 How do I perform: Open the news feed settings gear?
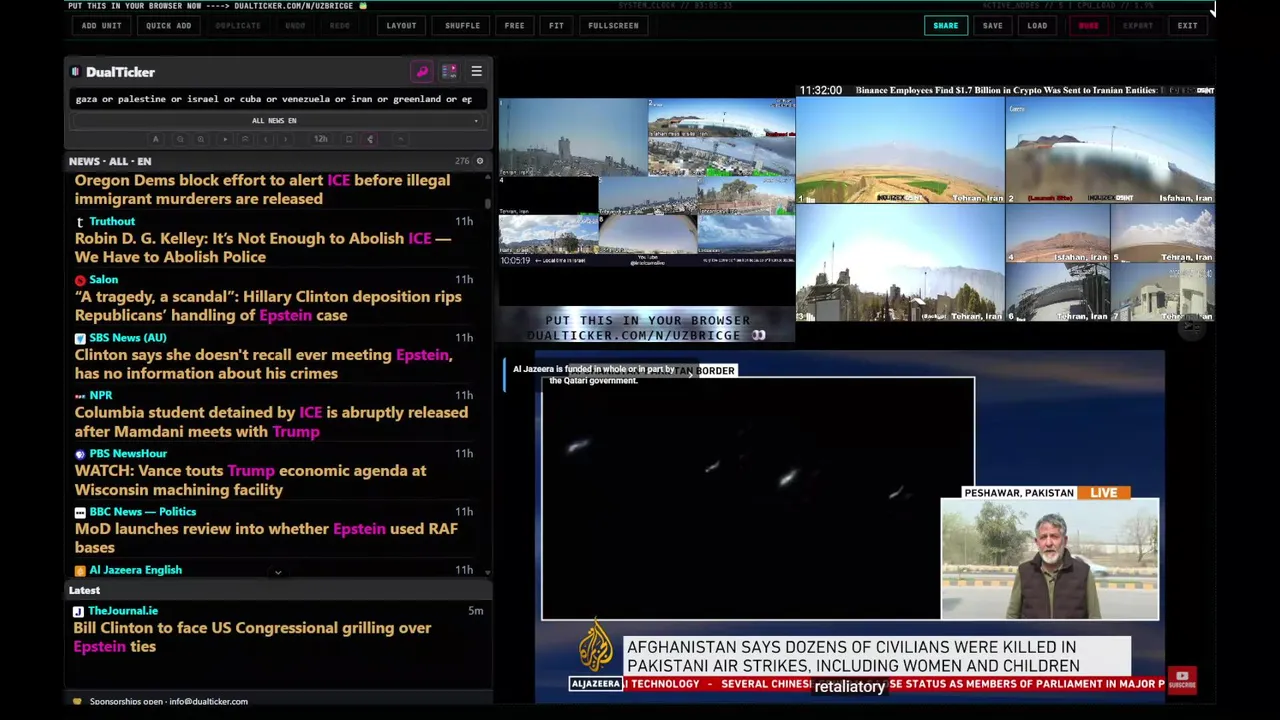(x=479, y=161)
